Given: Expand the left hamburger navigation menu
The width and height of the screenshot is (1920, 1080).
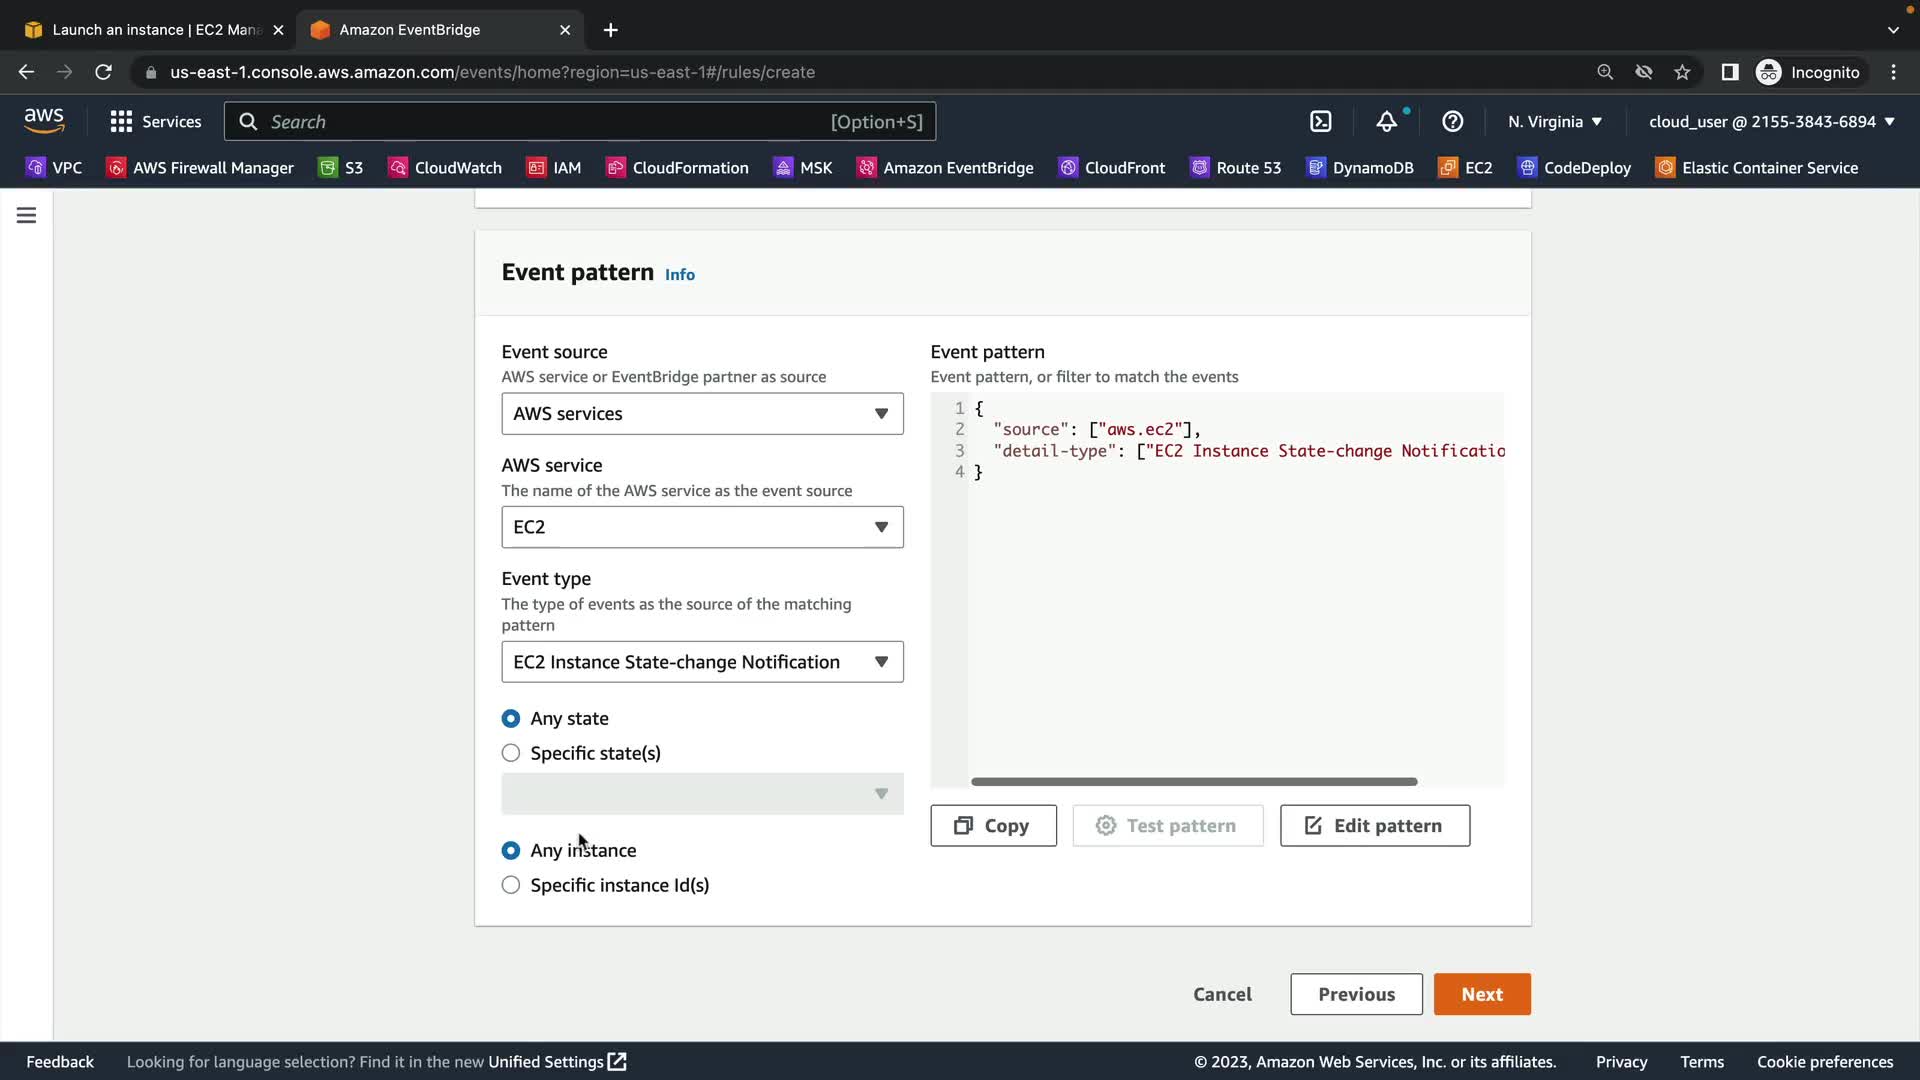Looking at the screenshot, I should [26, 215].
